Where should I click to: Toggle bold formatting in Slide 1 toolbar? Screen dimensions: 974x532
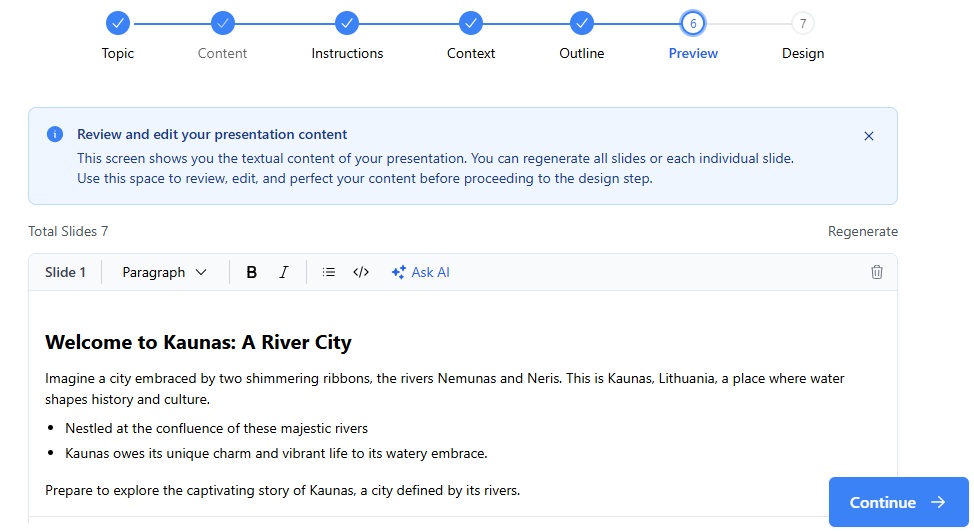point(252,272)
